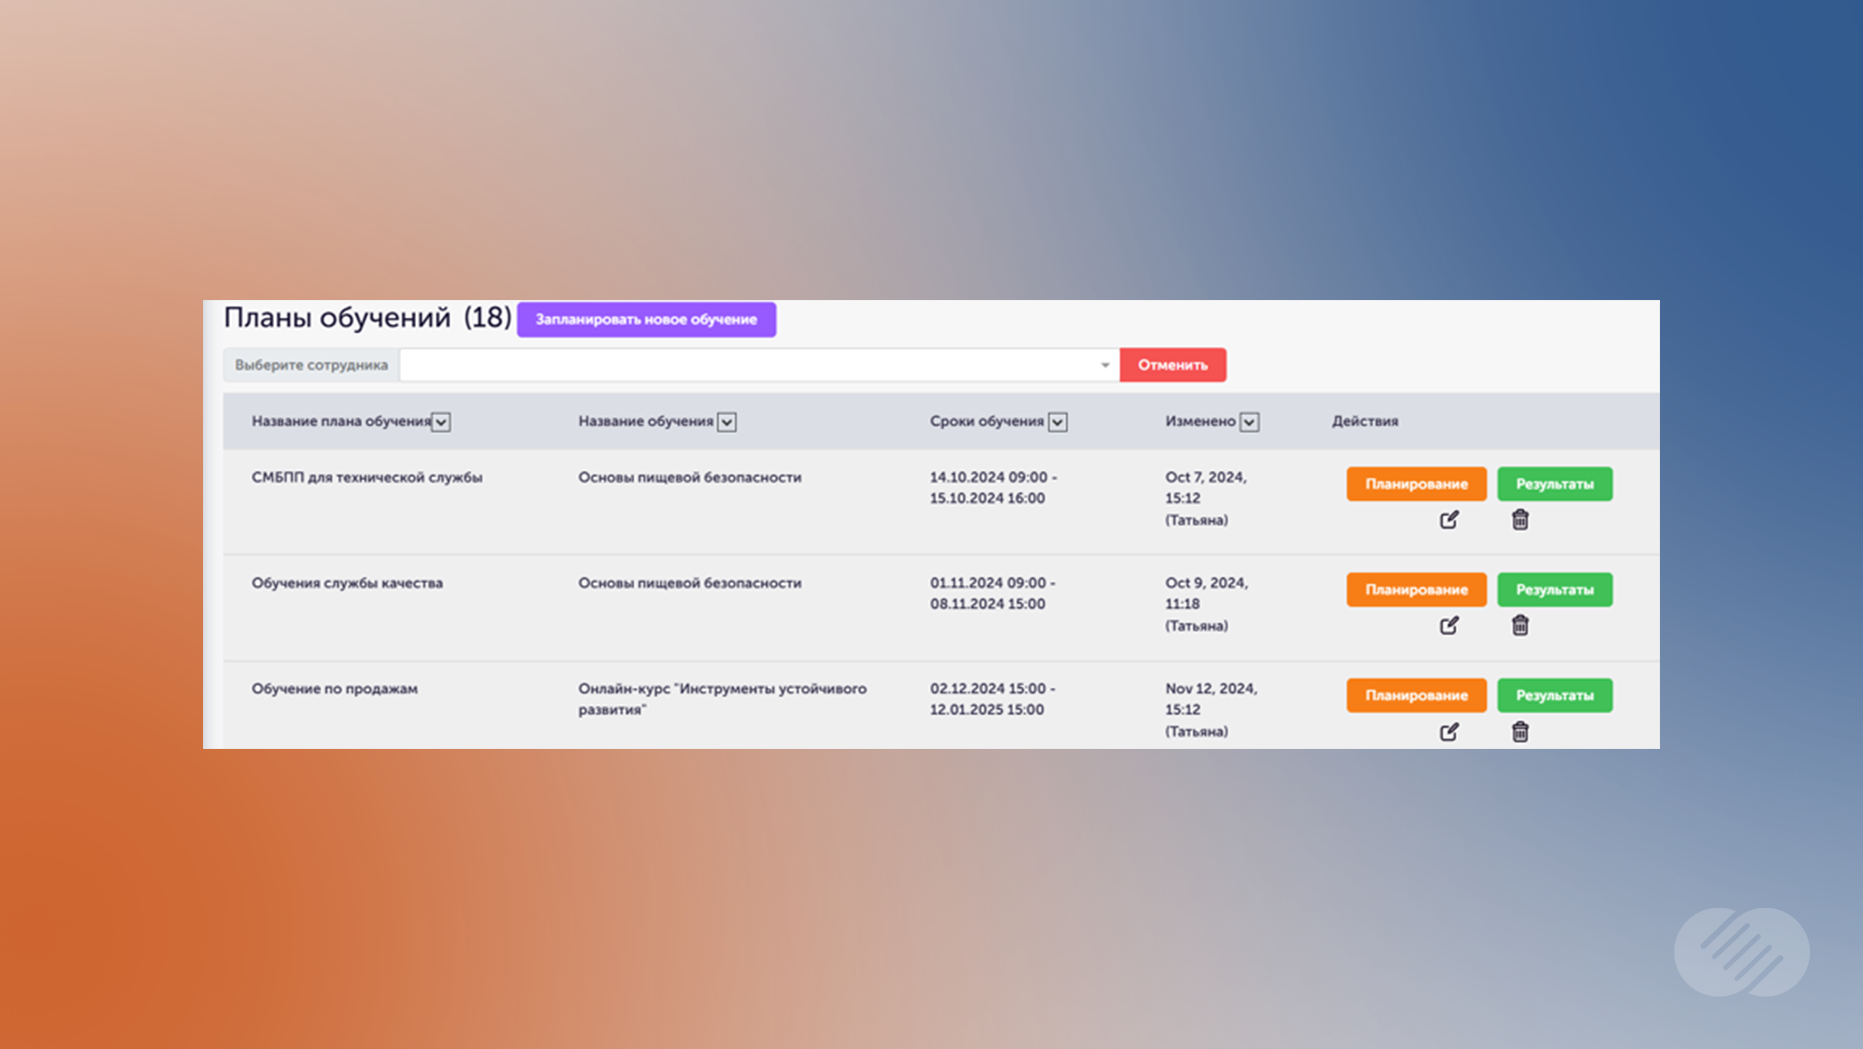Screen dimensions: 1863x1049
Task: Open Планирование for Обучения службы качества
Action: point(1416,590)
